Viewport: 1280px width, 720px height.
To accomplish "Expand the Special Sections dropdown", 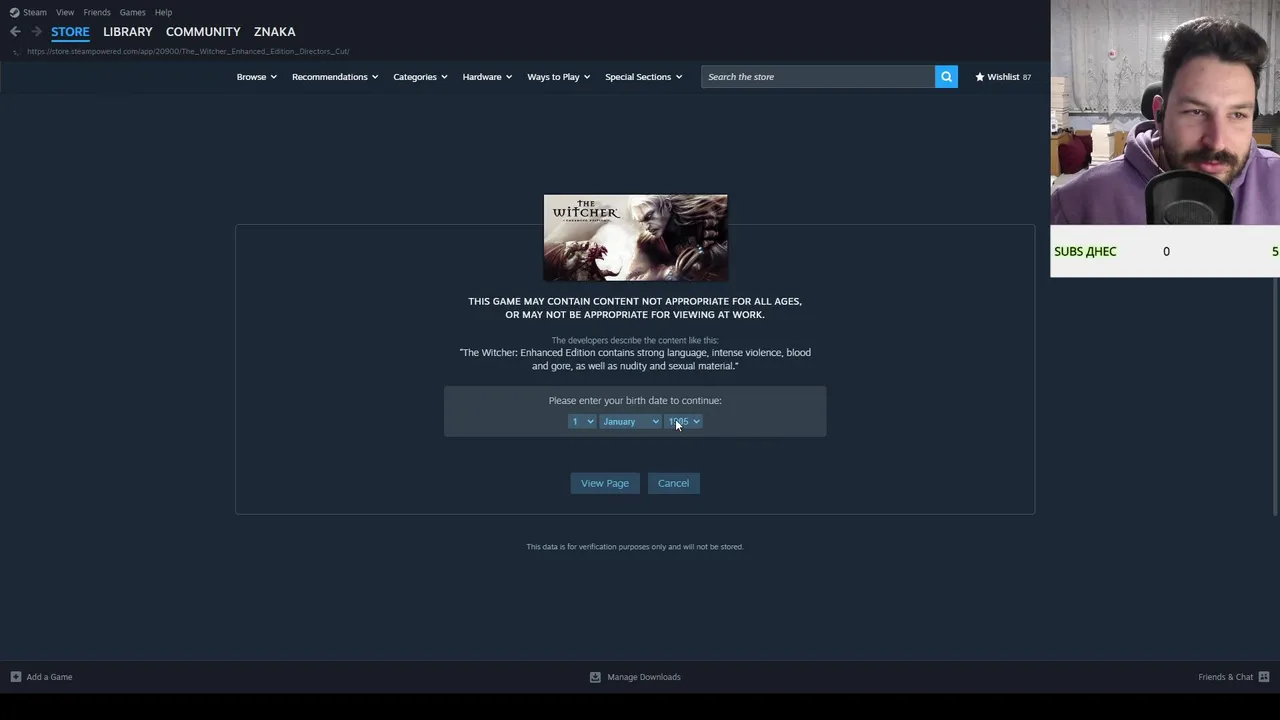I will pyautogui.click(x=644, y=77).
